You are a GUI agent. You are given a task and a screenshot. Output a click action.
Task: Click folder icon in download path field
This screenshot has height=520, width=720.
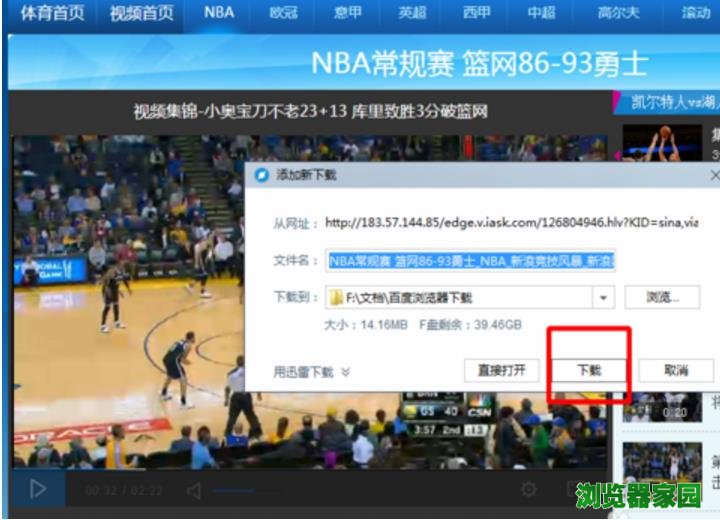[x=337, y=297]
